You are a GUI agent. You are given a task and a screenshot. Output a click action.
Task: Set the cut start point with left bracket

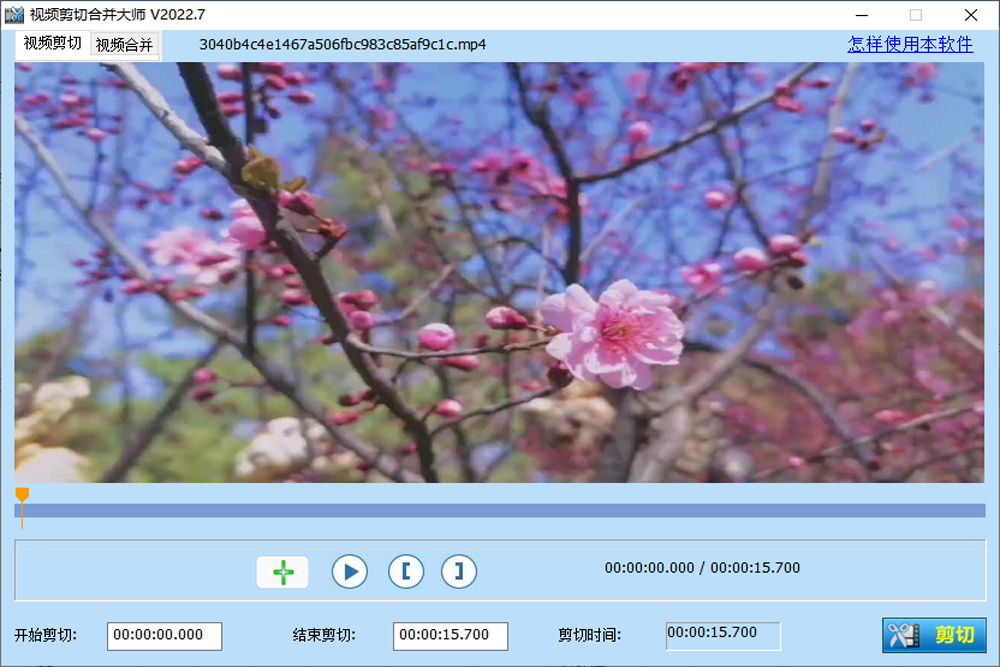coord(406,571)
